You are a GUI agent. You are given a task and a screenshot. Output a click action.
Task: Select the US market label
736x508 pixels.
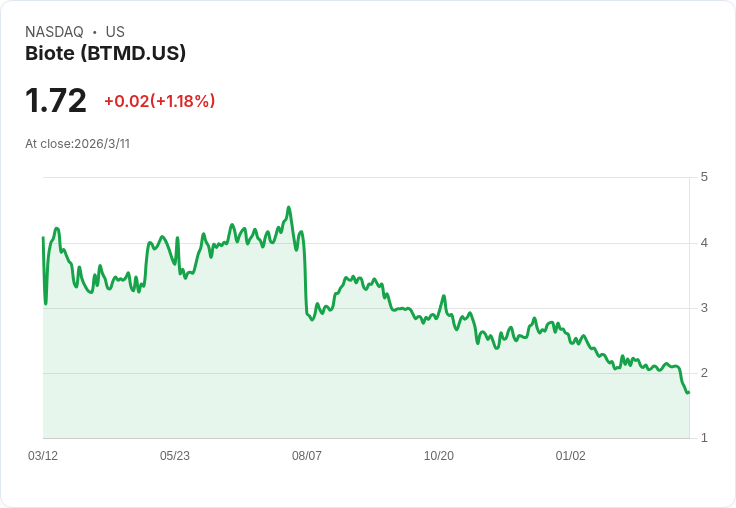tap(115, 32)
